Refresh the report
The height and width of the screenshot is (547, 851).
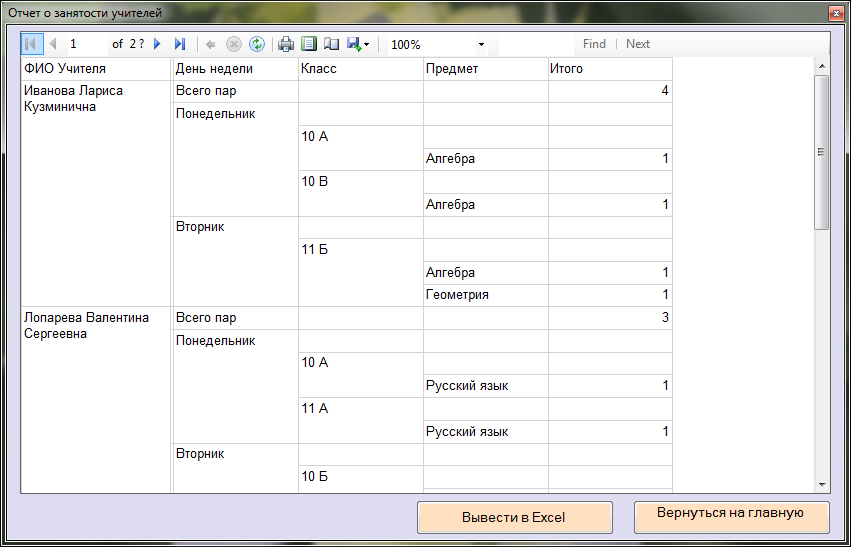256,44
